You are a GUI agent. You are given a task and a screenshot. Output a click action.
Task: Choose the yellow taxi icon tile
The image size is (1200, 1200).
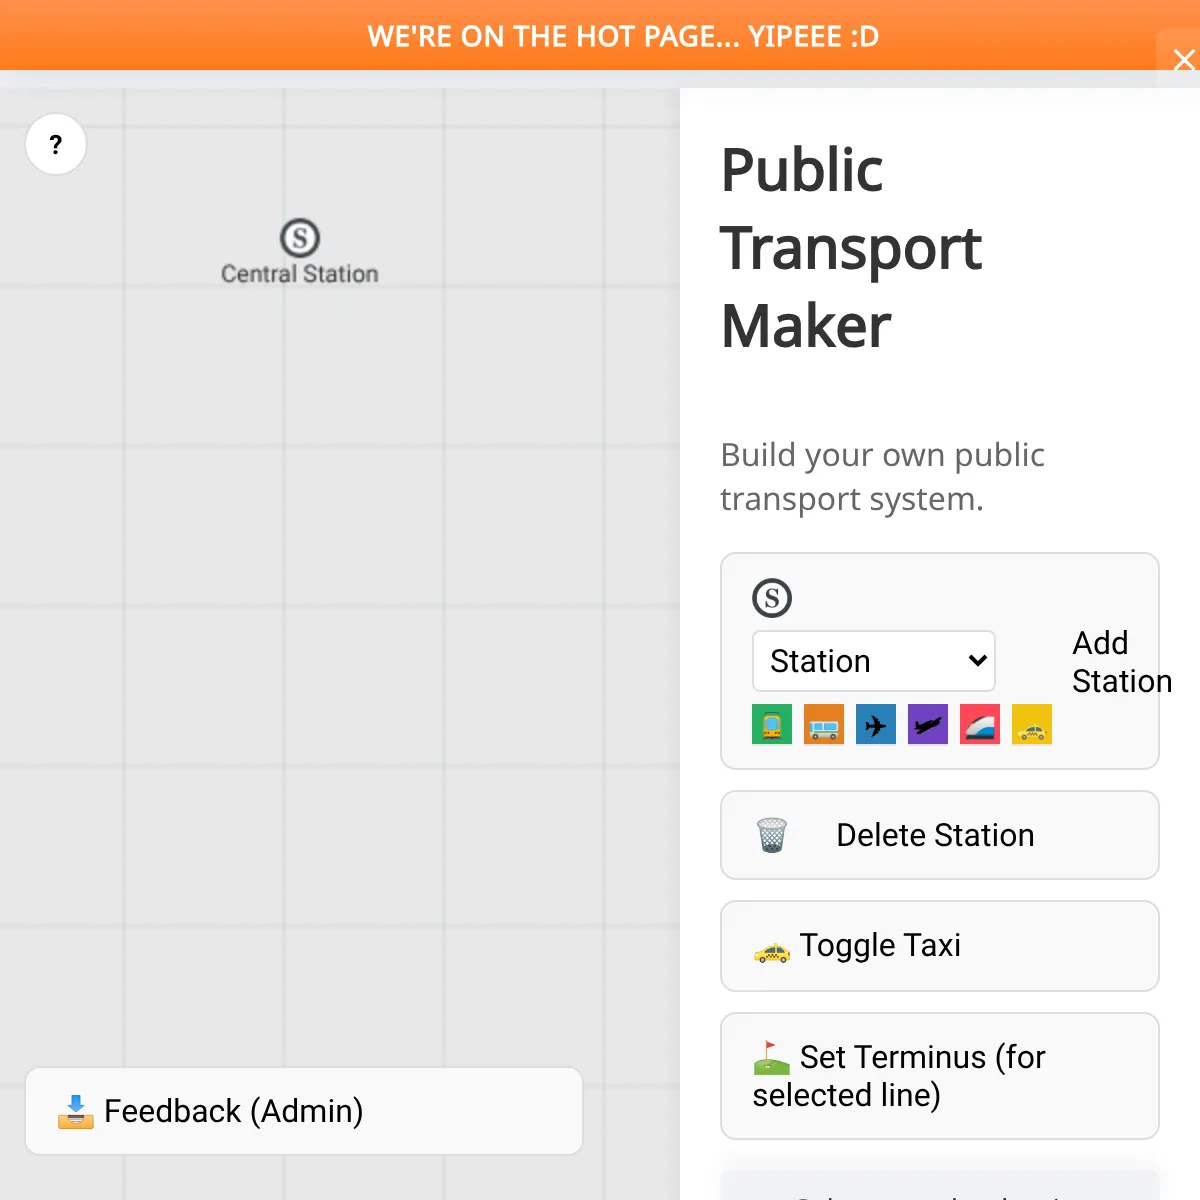1031,724
